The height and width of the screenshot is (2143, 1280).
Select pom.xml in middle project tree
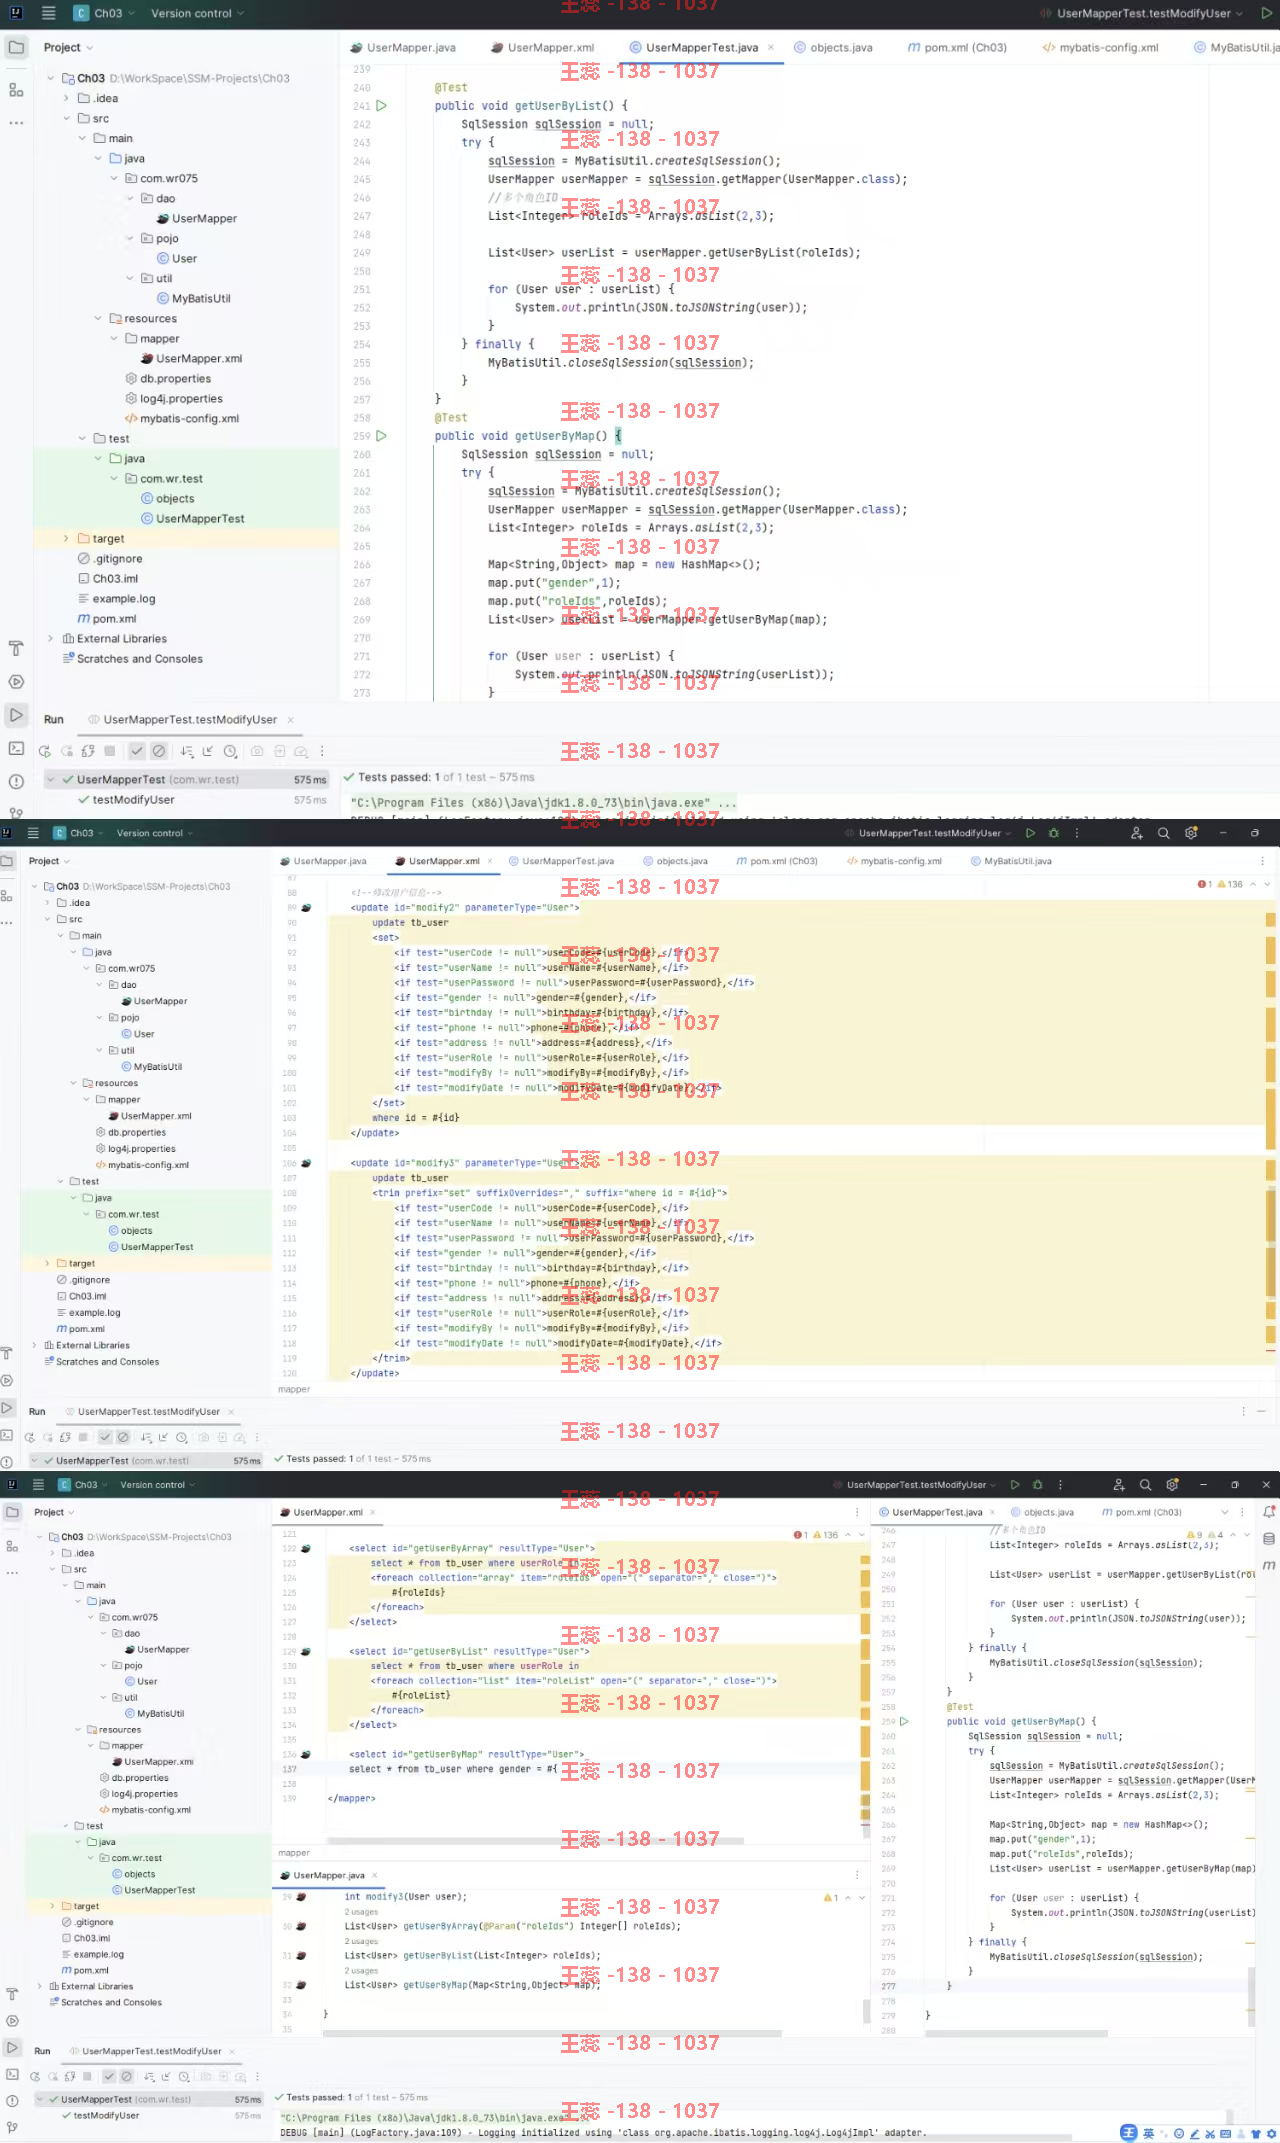click(81, 1329)
